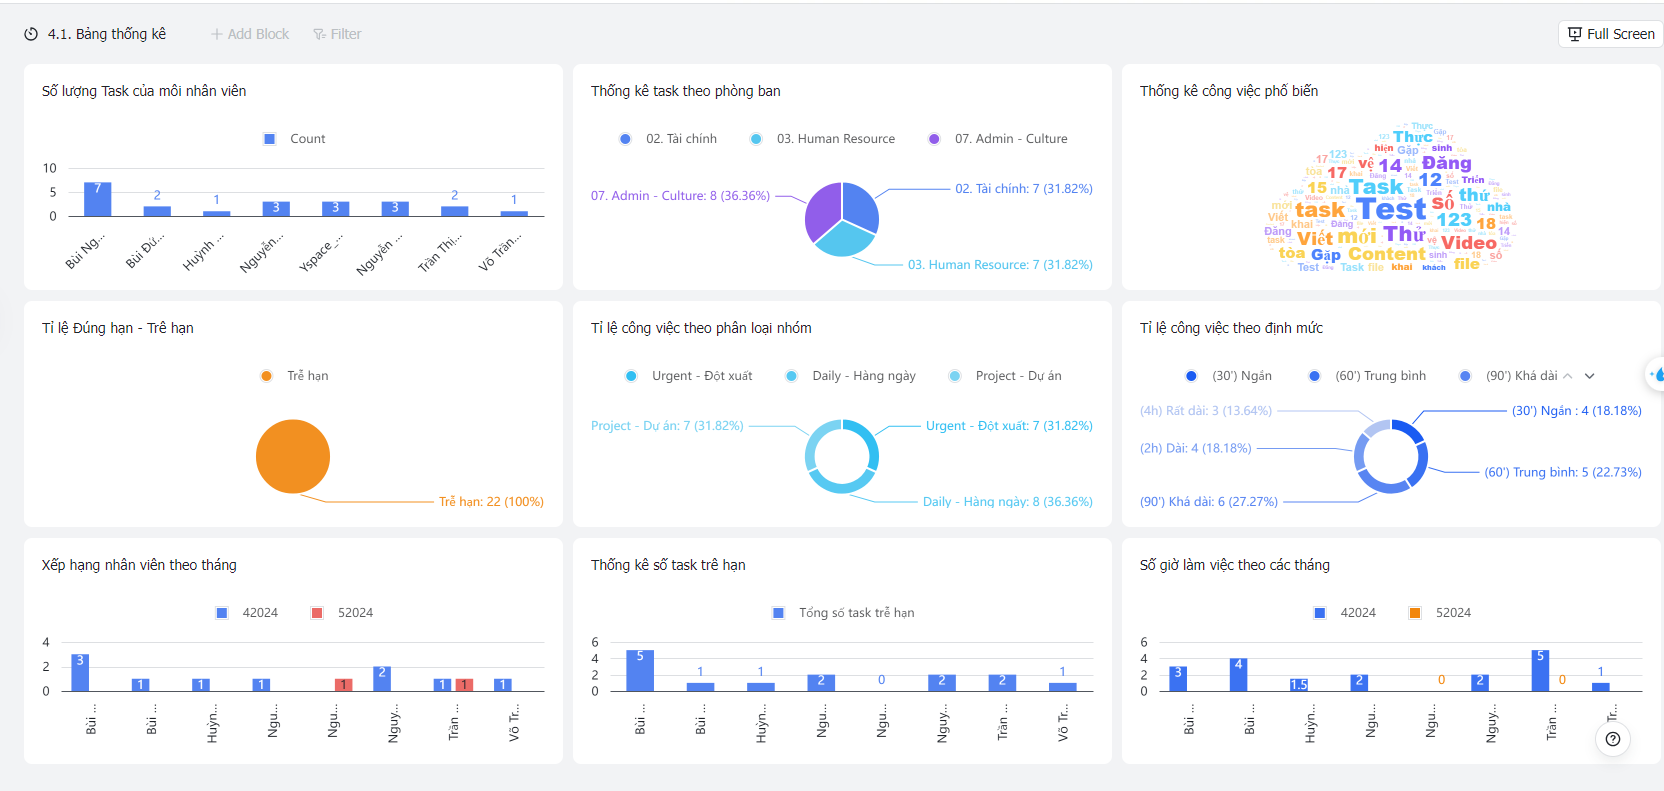This screenshot has width=1664, height=791.
Task: Click label (90') Khá dài: 6 (27.27%)
Action: click(1209, 502)
